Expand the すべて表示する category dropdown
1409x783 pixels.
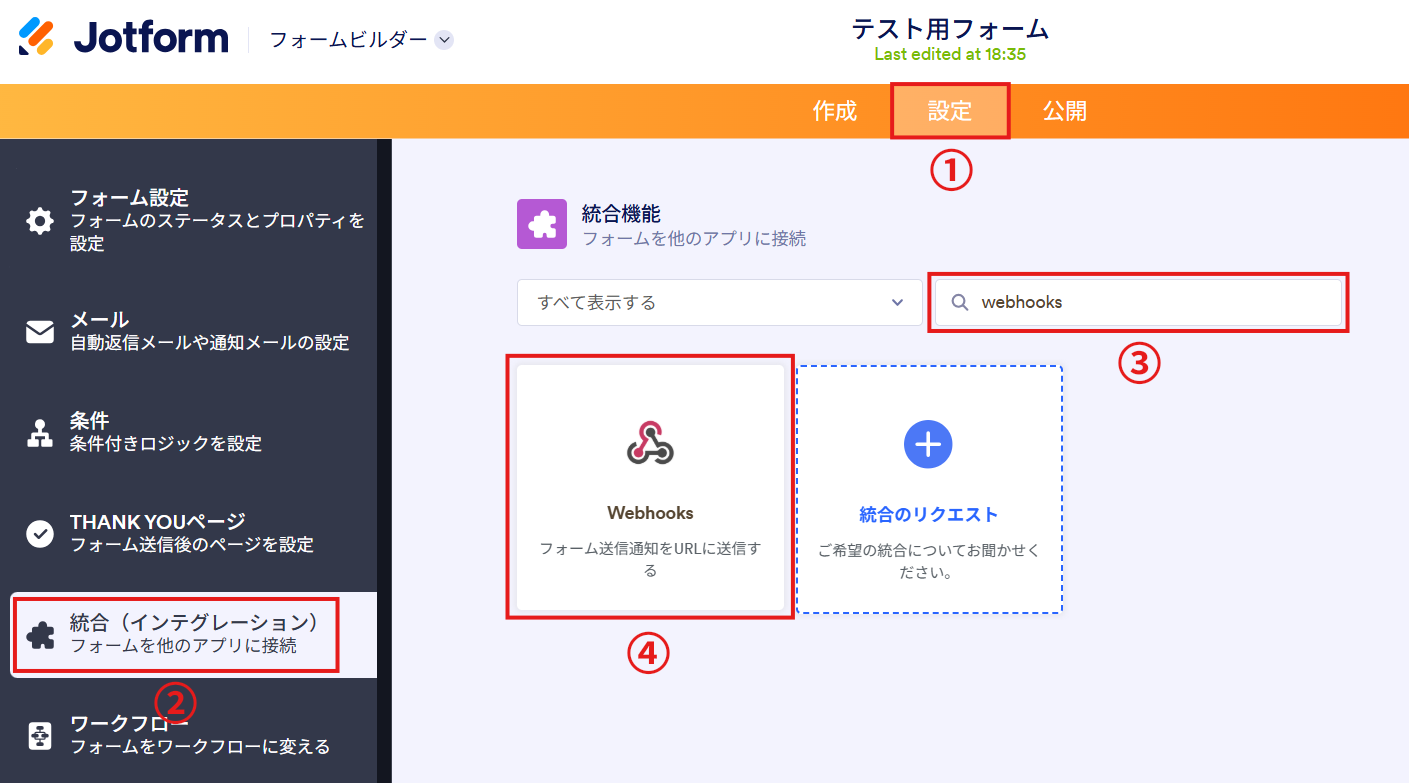[x=720, y=302]
